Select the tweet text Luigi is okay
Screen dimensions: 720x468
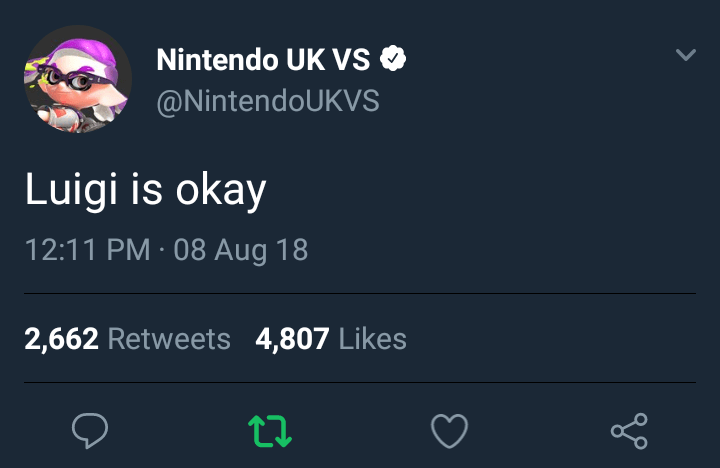(146, 190)
